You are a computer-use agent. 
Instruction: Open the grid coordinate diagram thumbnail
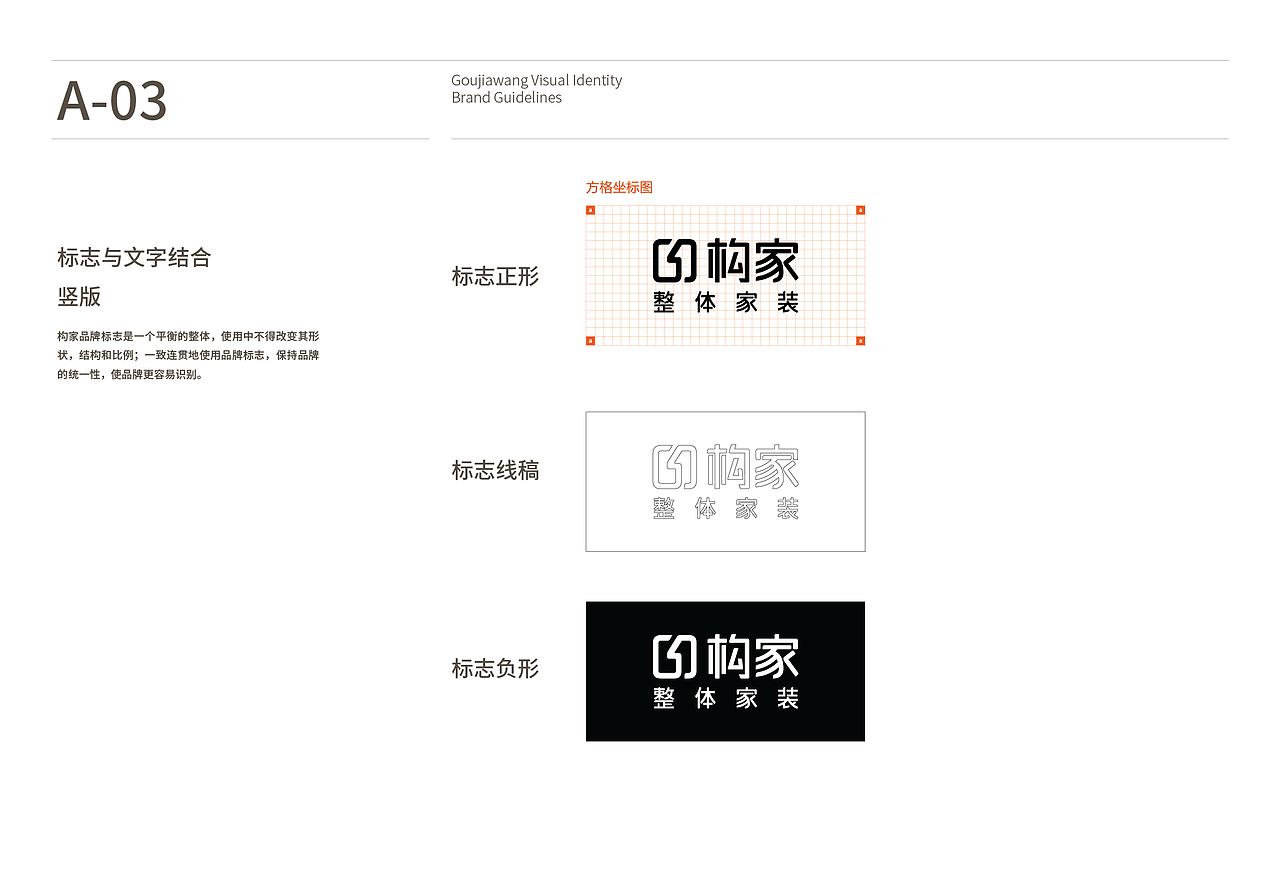coord(725,275)
